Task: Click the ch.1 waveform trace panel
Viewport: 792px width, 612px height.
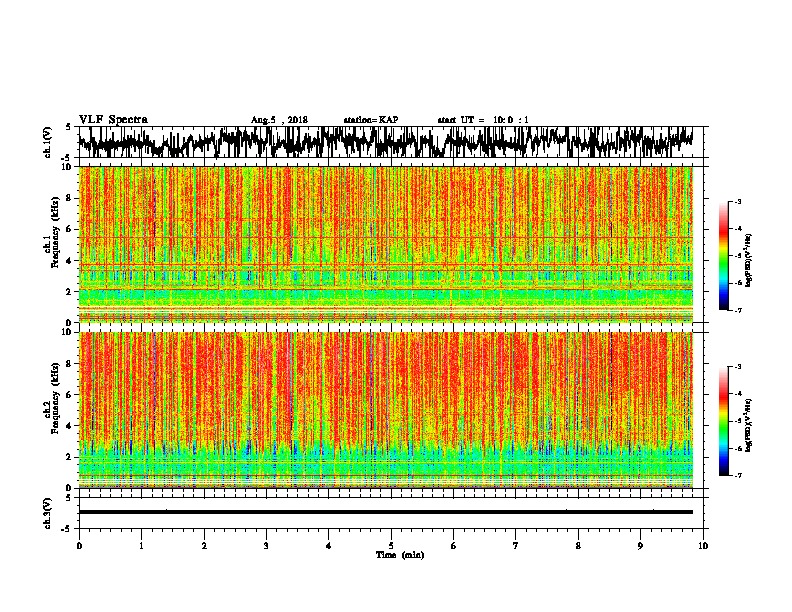Action: coord(391,142)
